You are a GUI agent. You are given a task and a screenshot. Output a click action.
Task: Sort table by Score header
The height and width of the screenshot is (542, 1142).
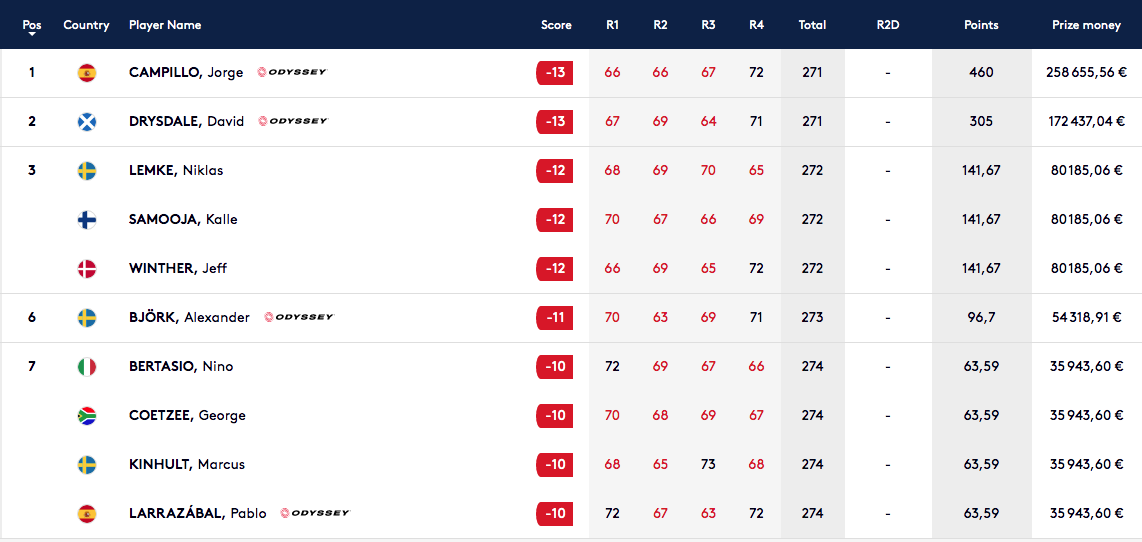[556, 25]
